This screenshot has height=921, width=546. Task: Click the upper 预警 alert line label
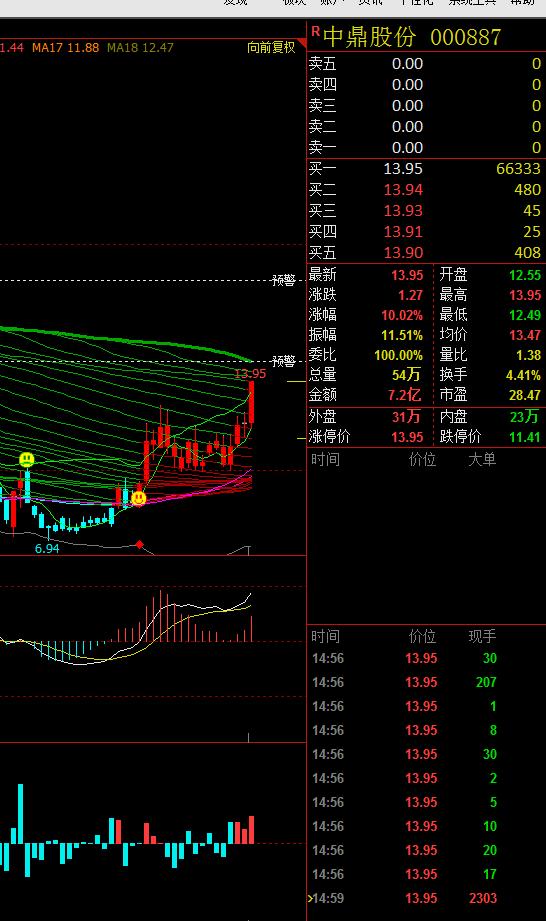pos(284,280)
